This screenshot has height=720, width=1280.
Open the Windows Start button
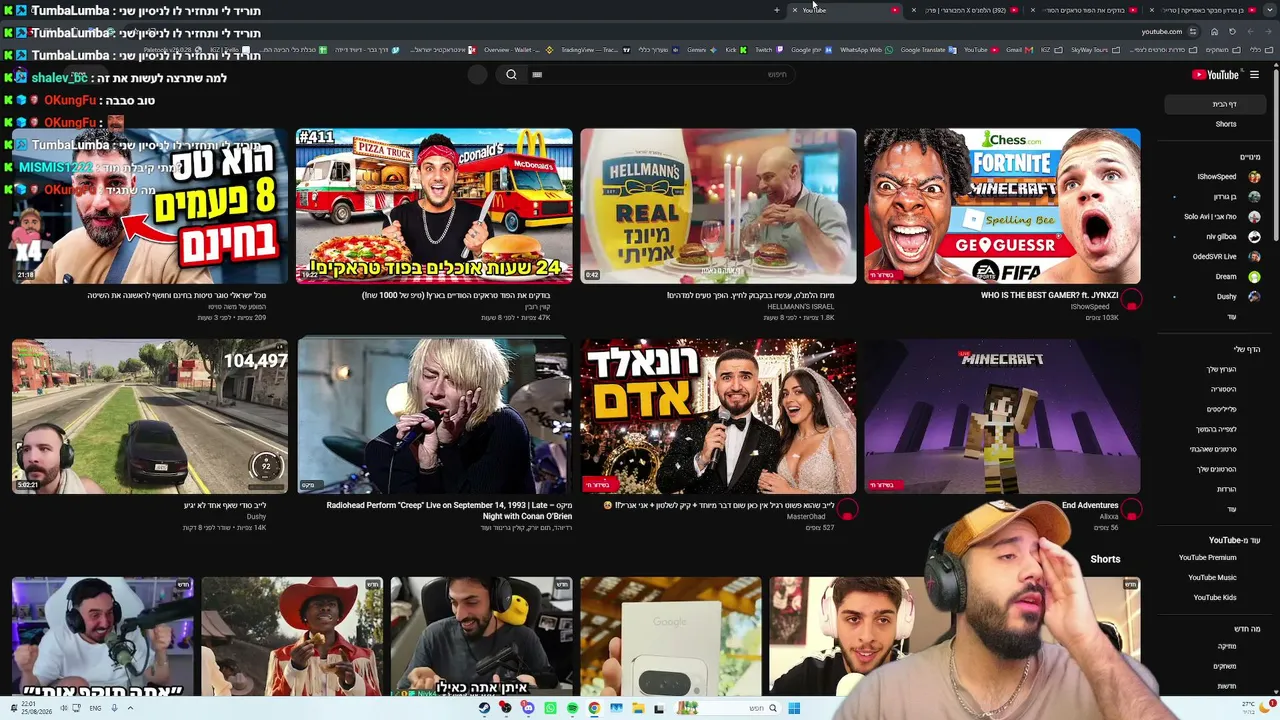794,708
